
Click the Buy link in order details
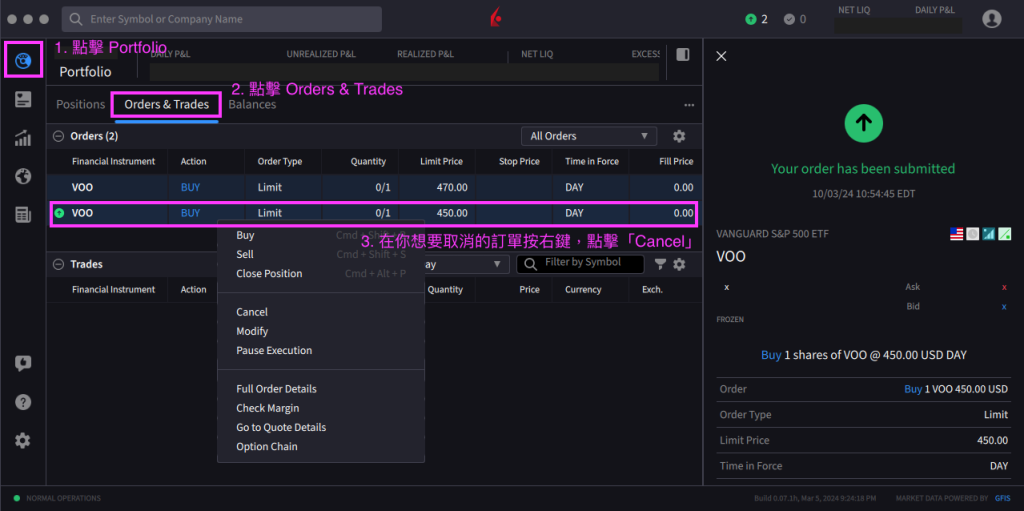(771, 355)
